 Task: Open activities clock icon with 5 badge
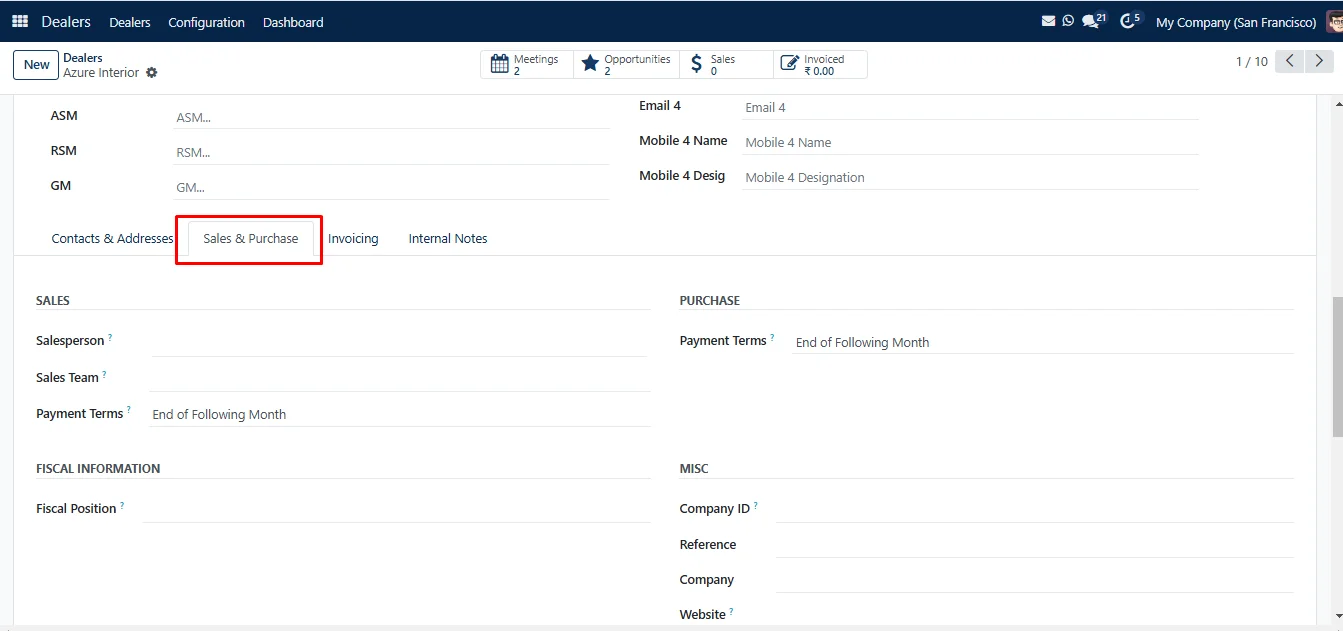1130,20
